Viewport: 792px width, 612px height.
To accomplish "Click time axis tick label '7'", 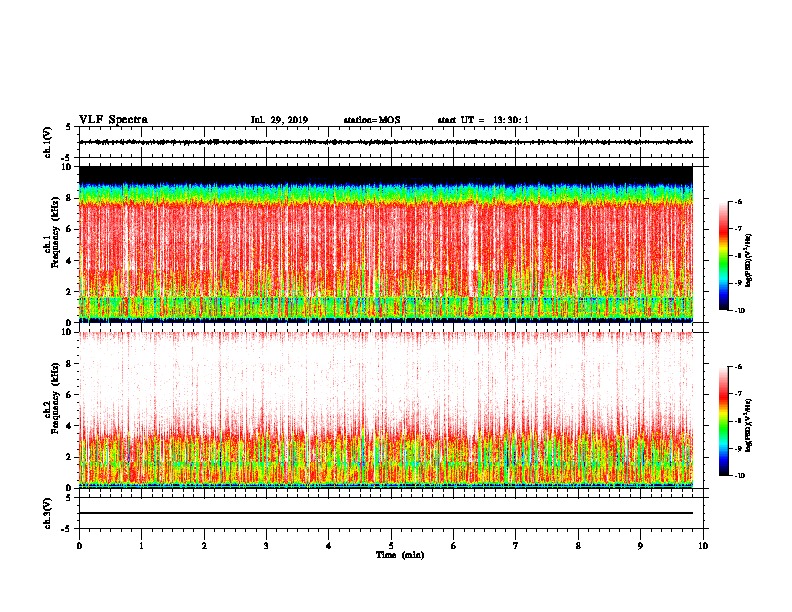I will (516, 546).
